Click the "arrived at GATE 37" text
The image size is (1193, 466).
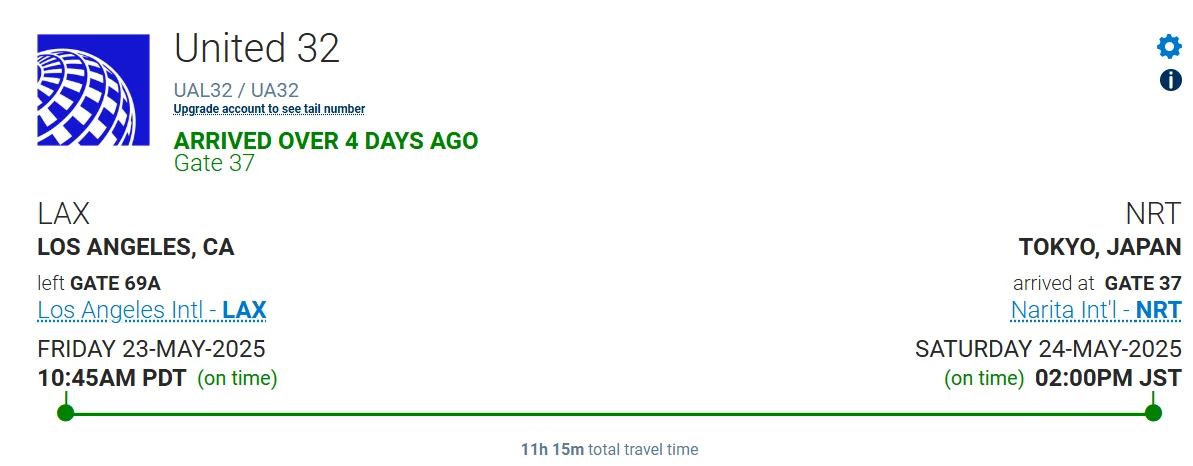click(x=1097, y=284)
